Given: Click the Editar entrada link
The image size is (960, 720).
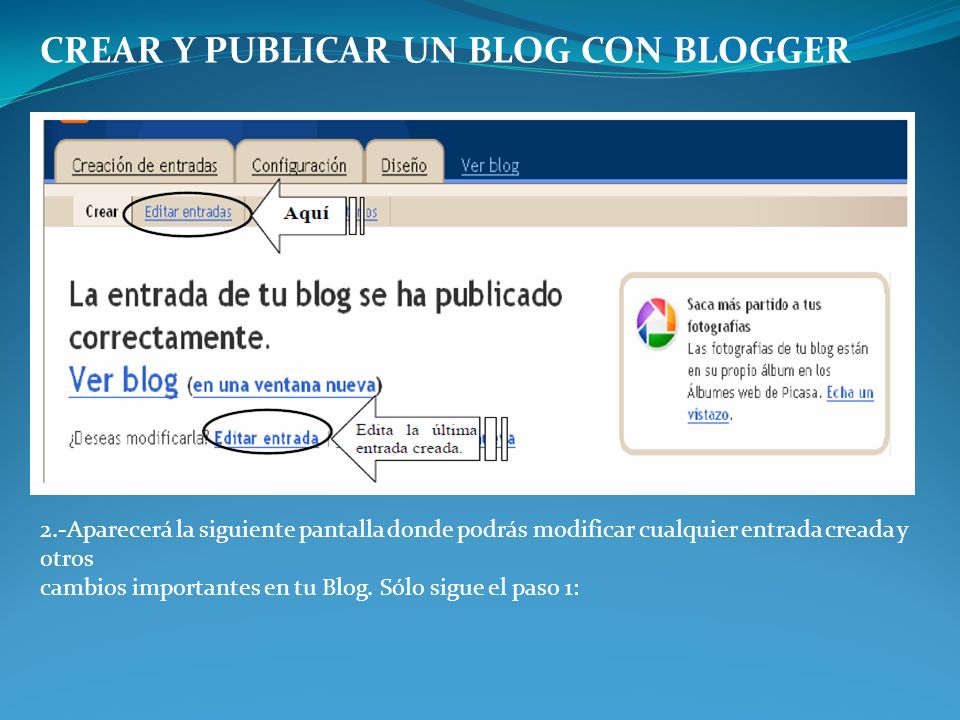Looking at the screenshot, I should tap(266, 438).
